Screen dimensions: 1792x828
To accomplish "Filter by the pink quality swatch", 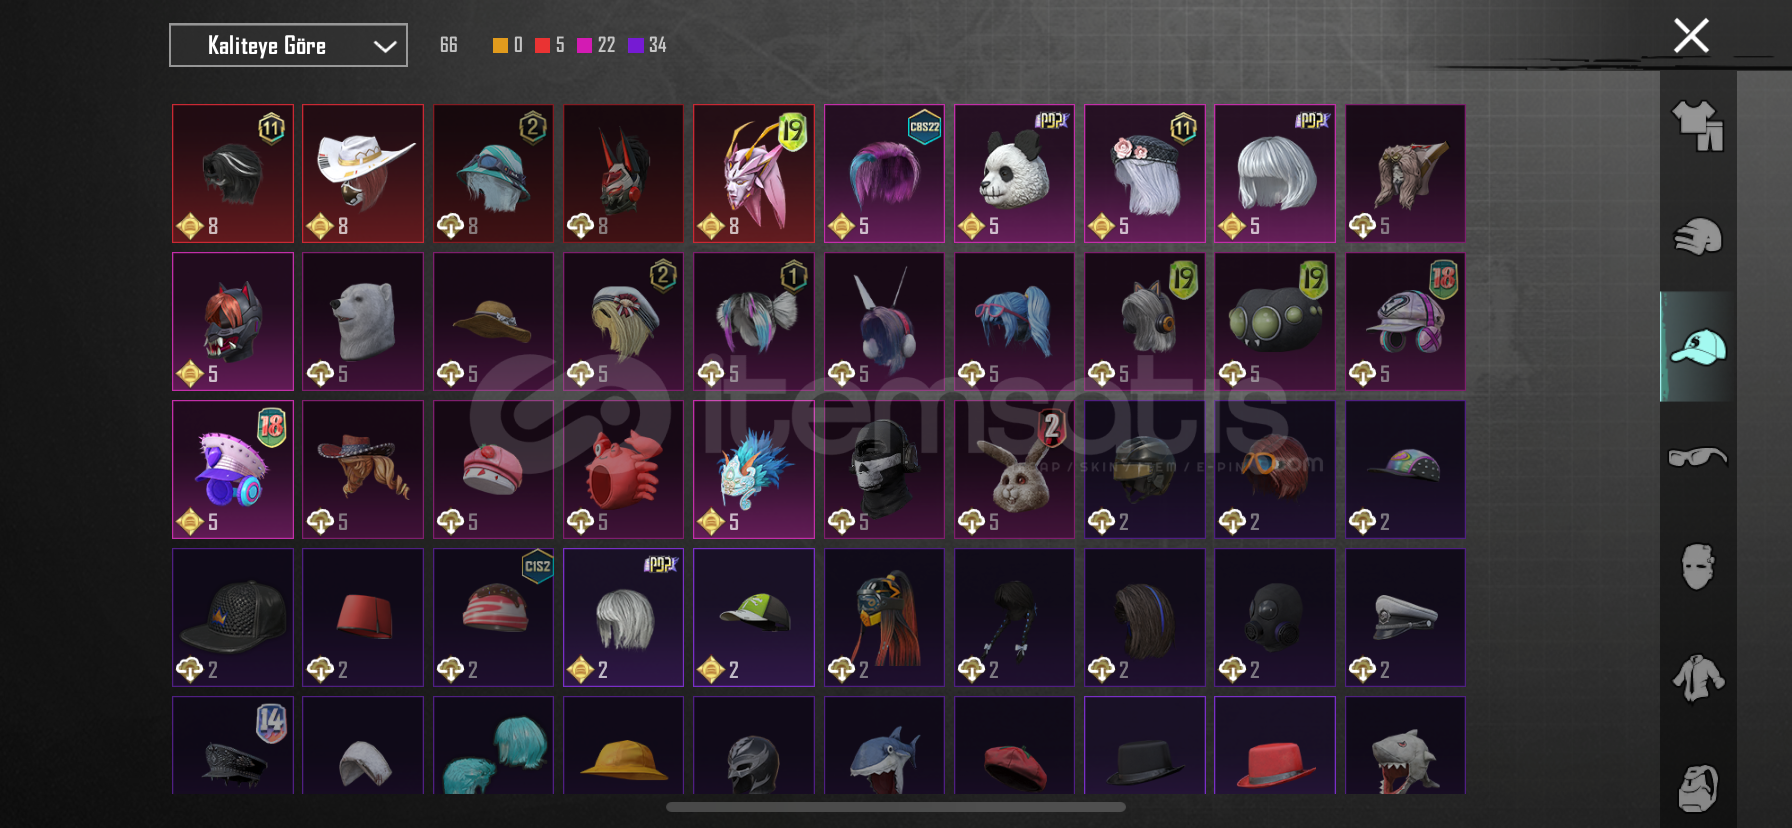I will coord(584,45).
